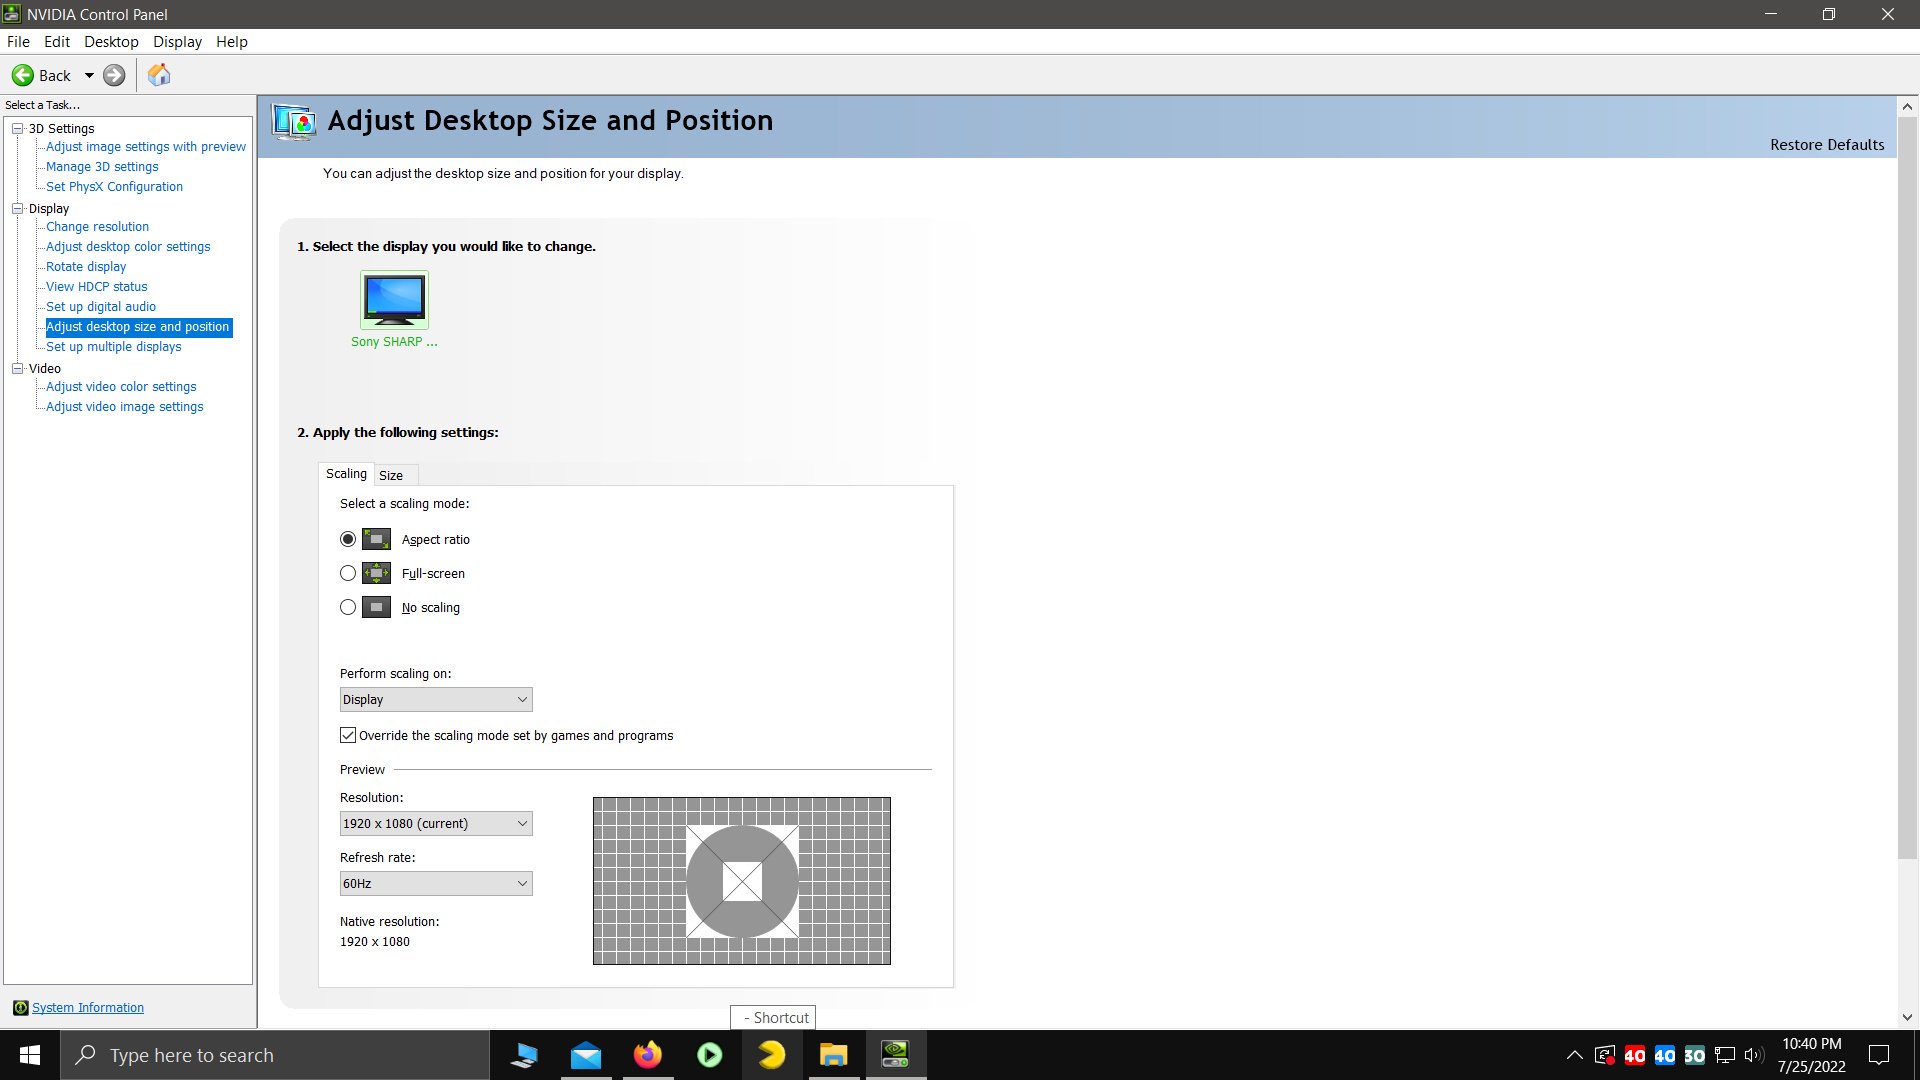Collapse the Video tree node

click(x=17, y=368)
